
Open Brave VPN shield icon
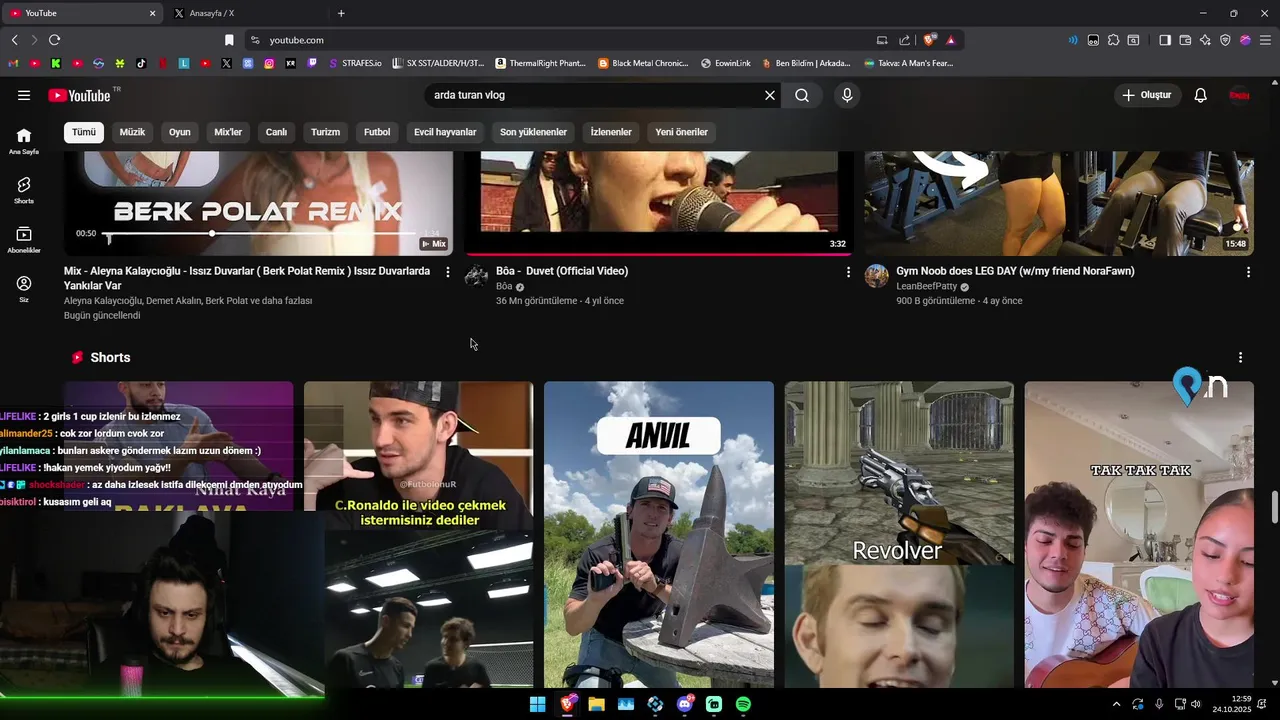coord(1225,40)
